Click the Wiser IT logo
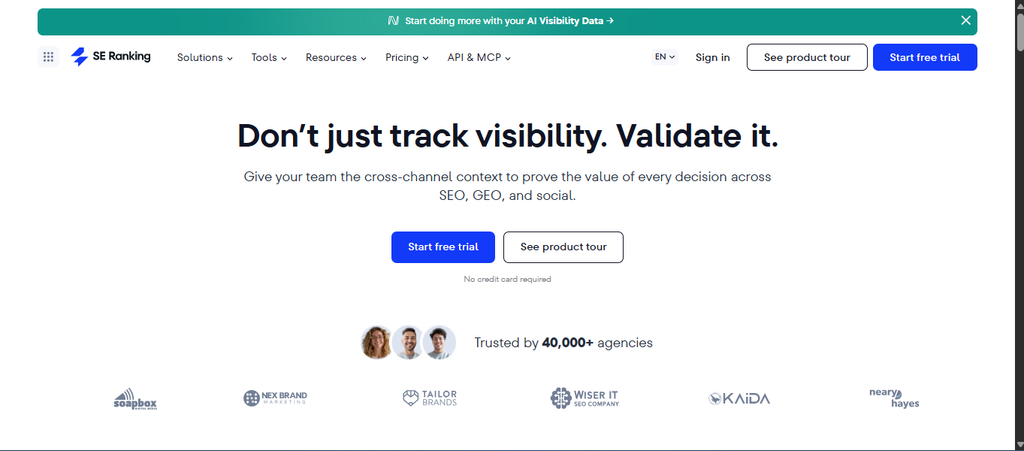Image resolution: width=1024 pixels, height=451 pixels. click(x=584, y=397)
